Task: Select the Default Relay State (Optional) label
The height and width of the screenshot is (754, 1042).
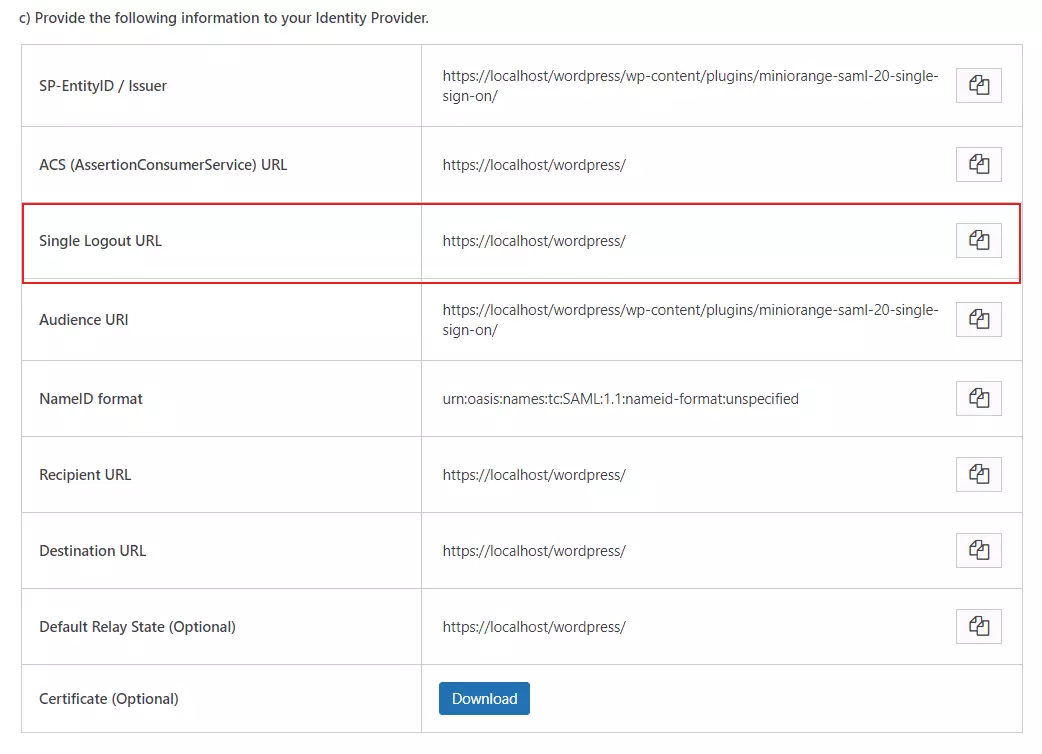Action: 138,626
